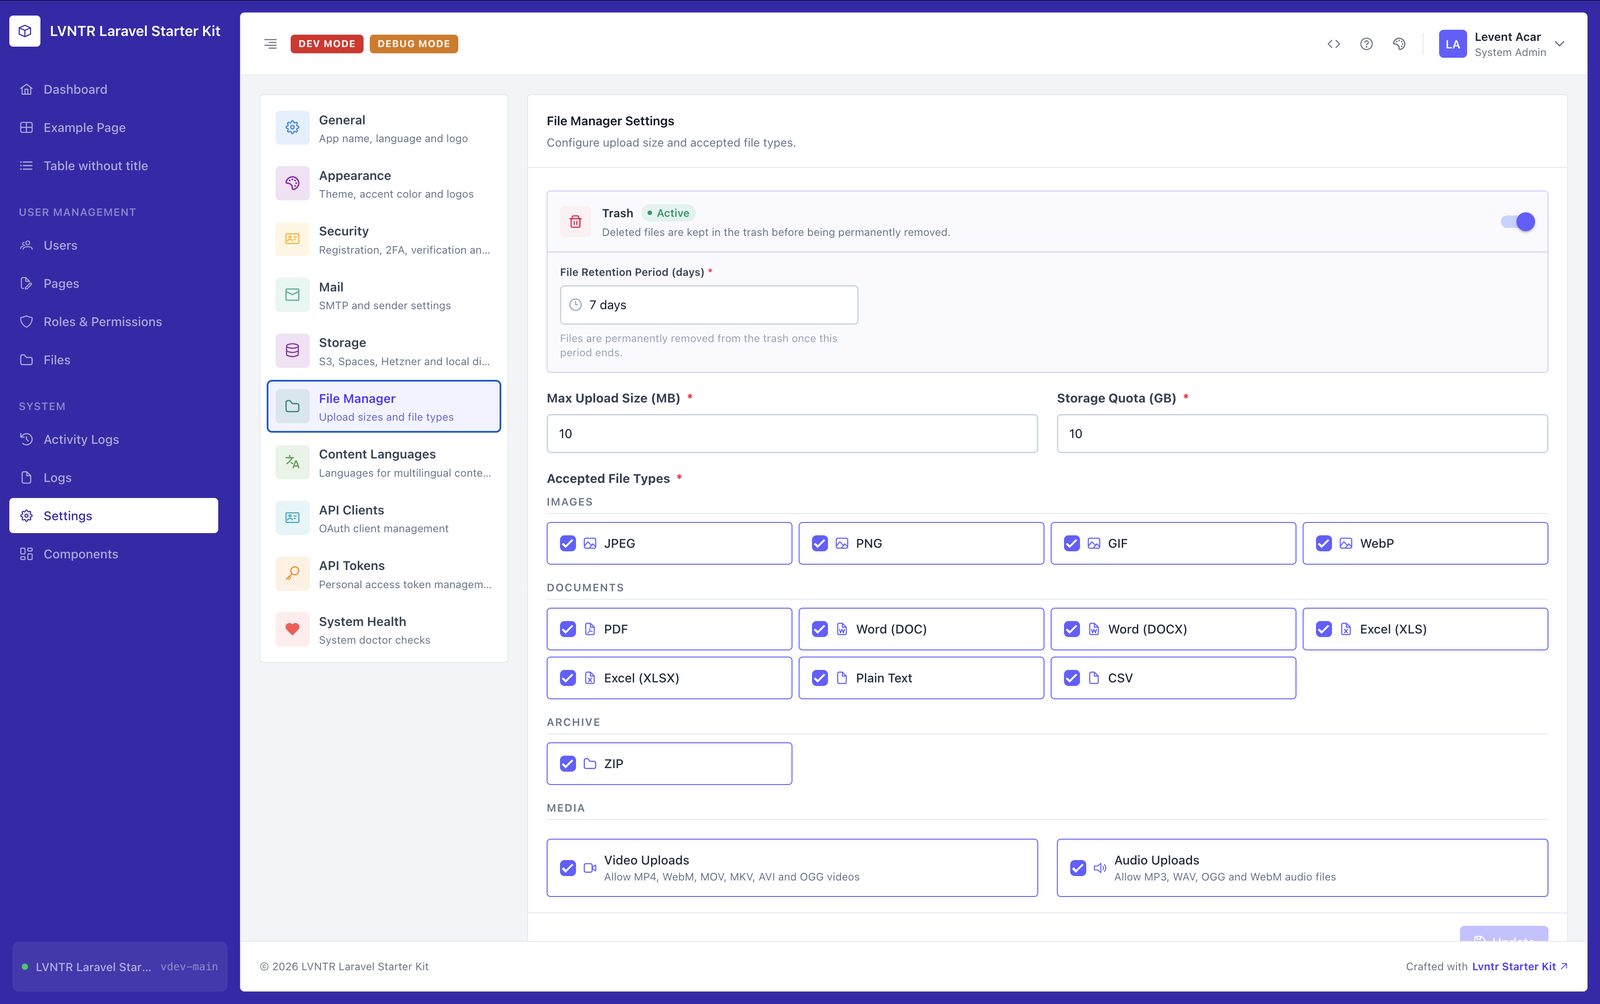
Task: Click the API Tokens key icon
Action: click(x=292, y=574)
